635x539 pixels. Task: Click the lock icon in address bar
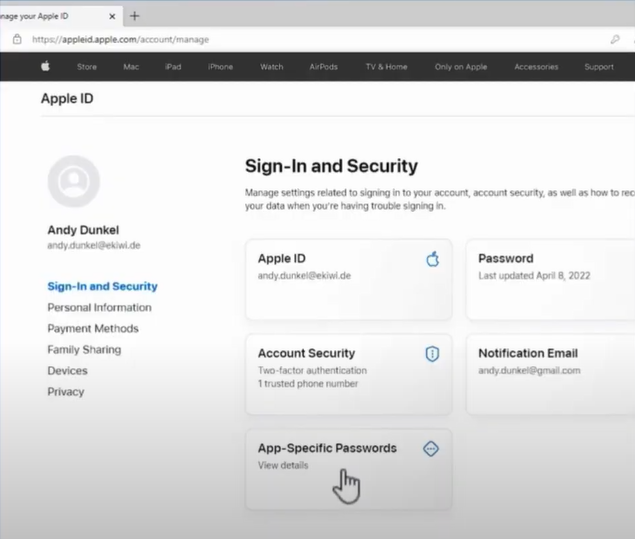17,39
